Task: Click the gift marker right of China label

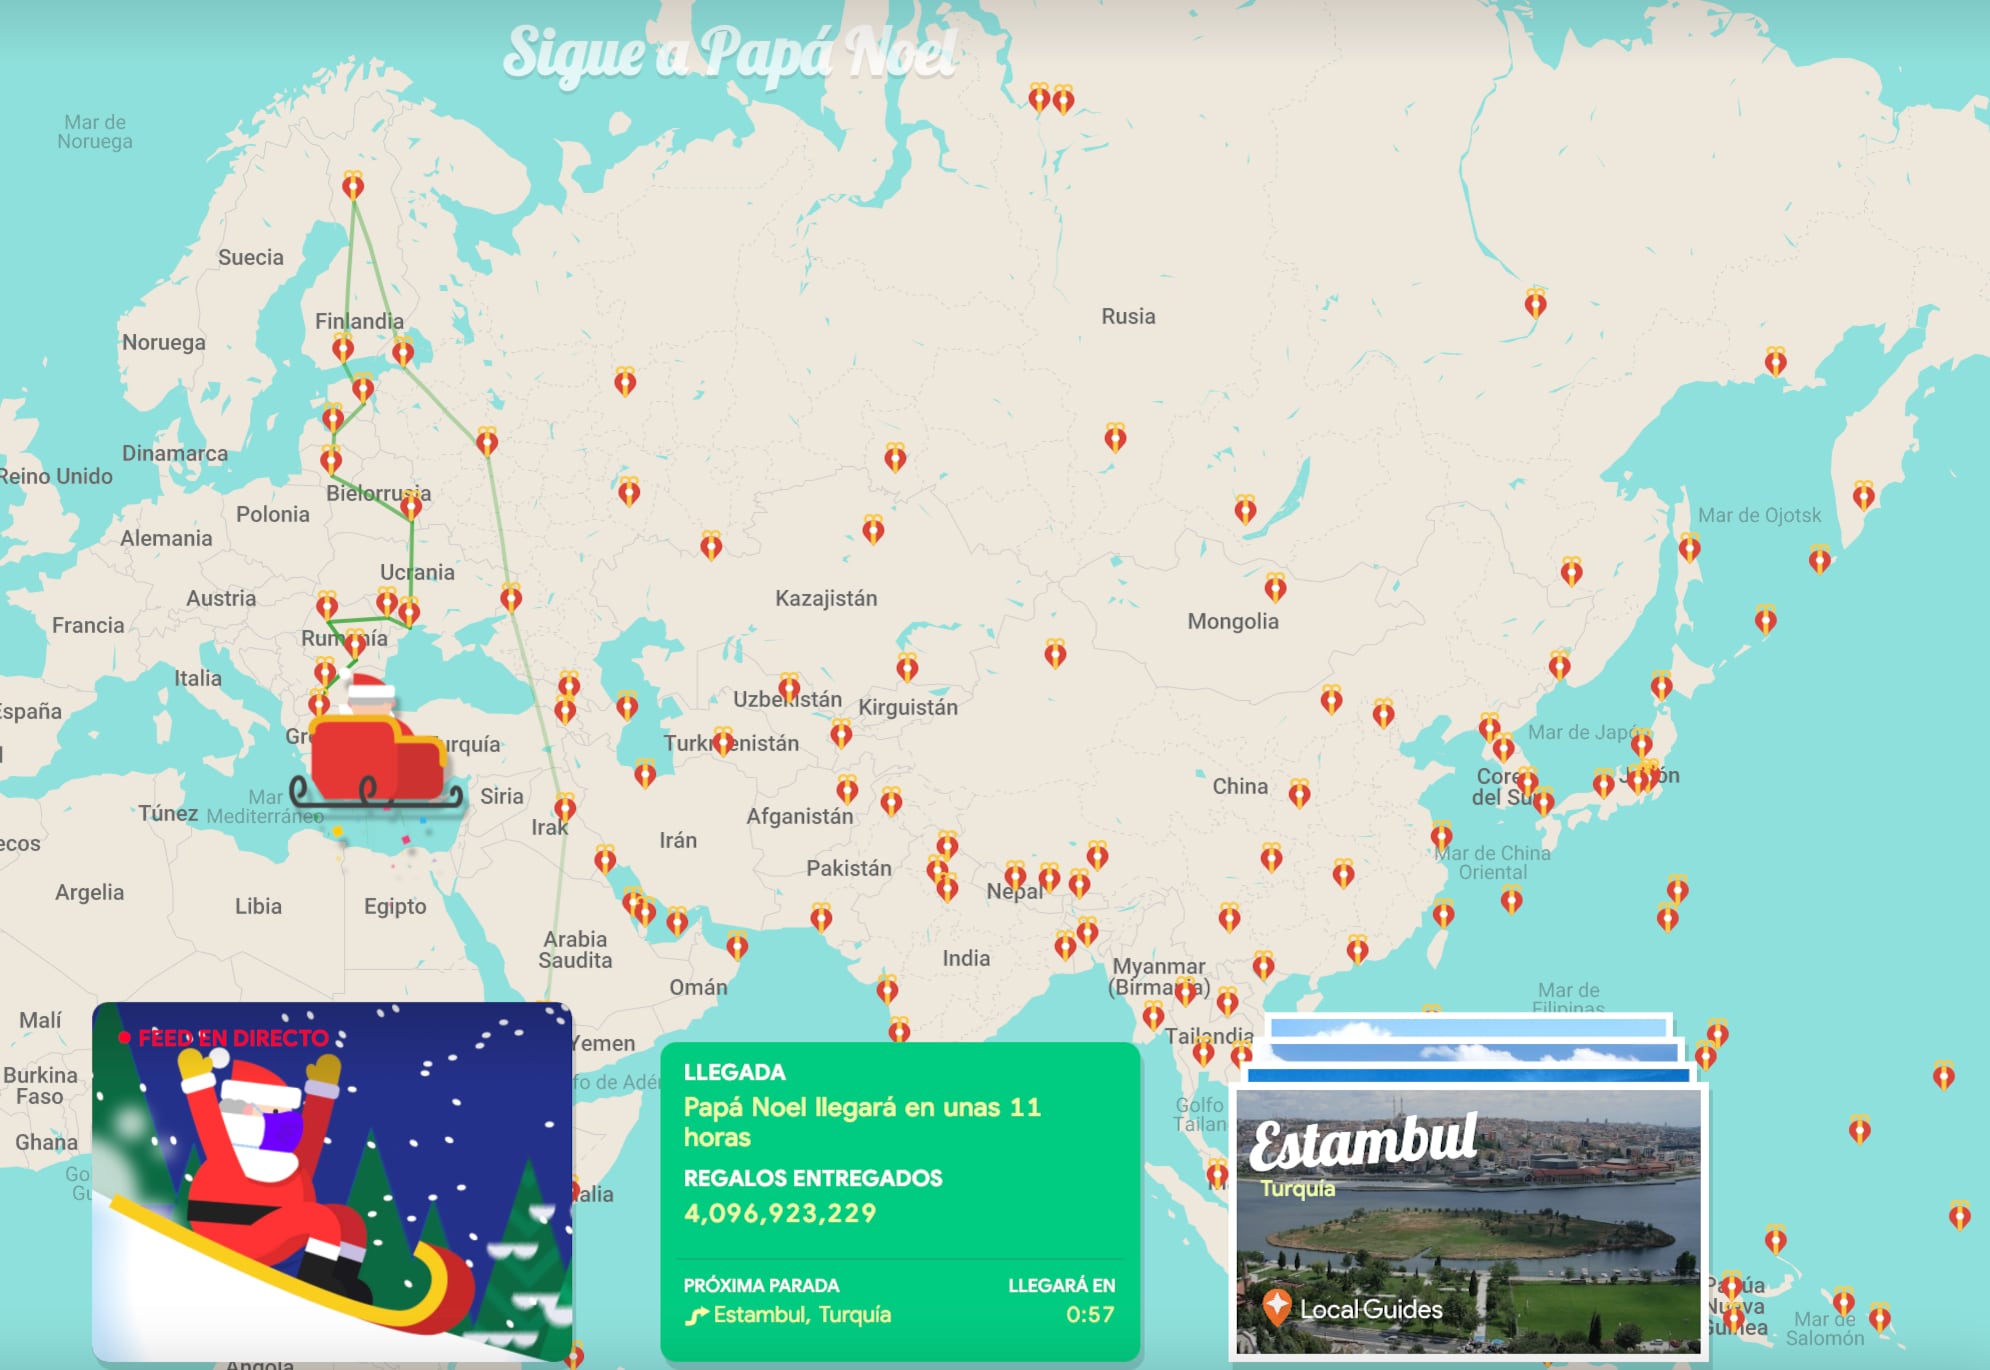Action: pos(1299,794)
